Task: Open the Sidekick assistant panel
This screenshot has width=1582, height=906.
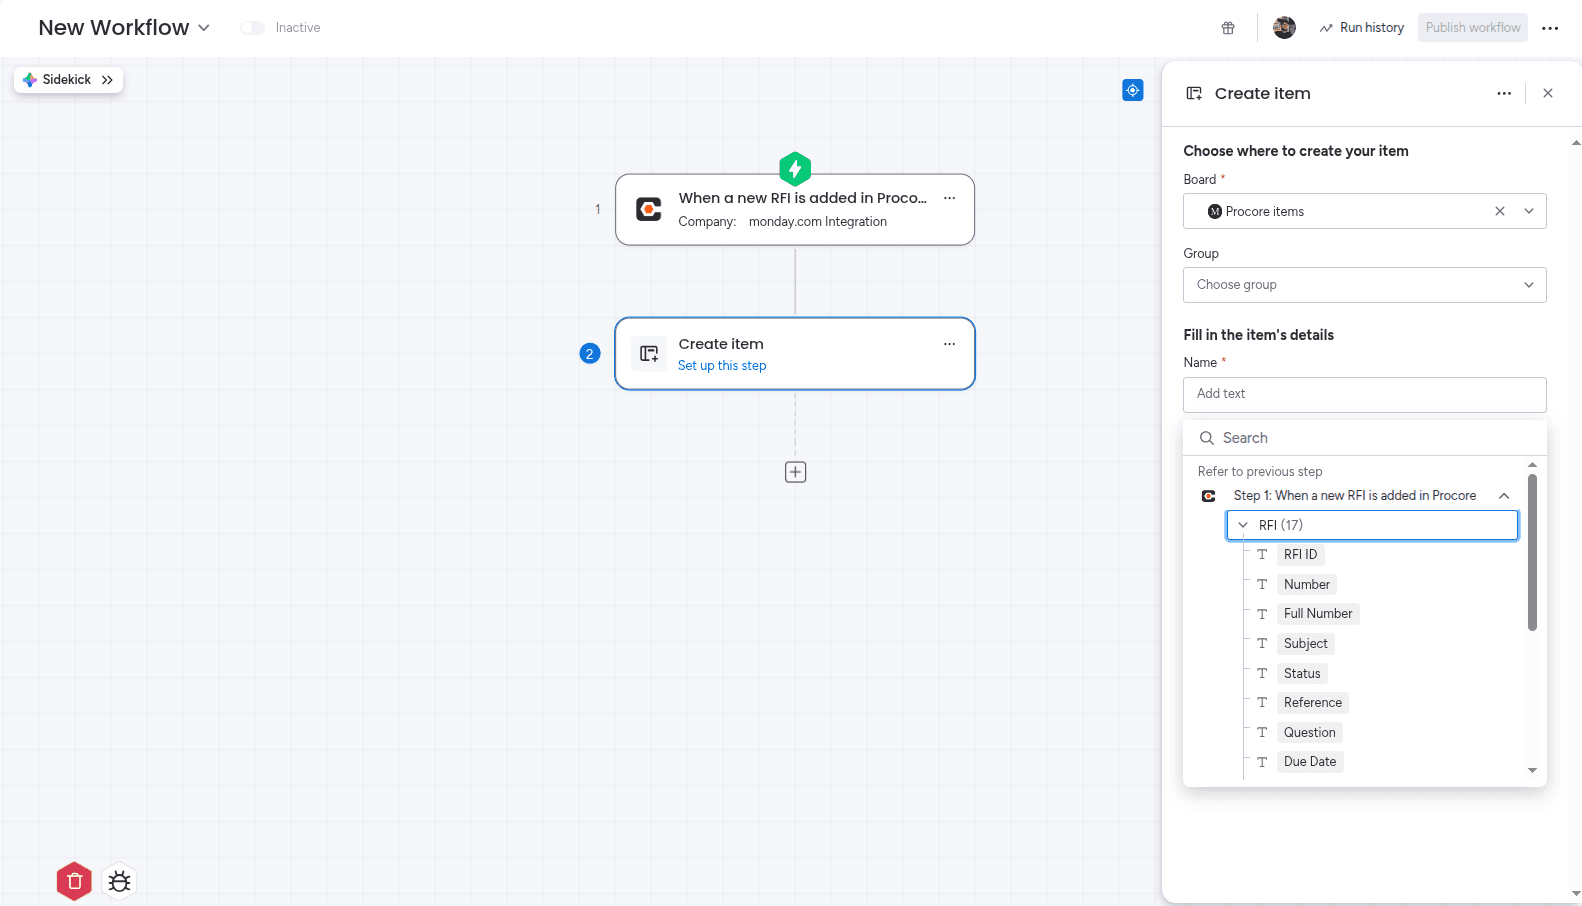Action: coord(68,80)
